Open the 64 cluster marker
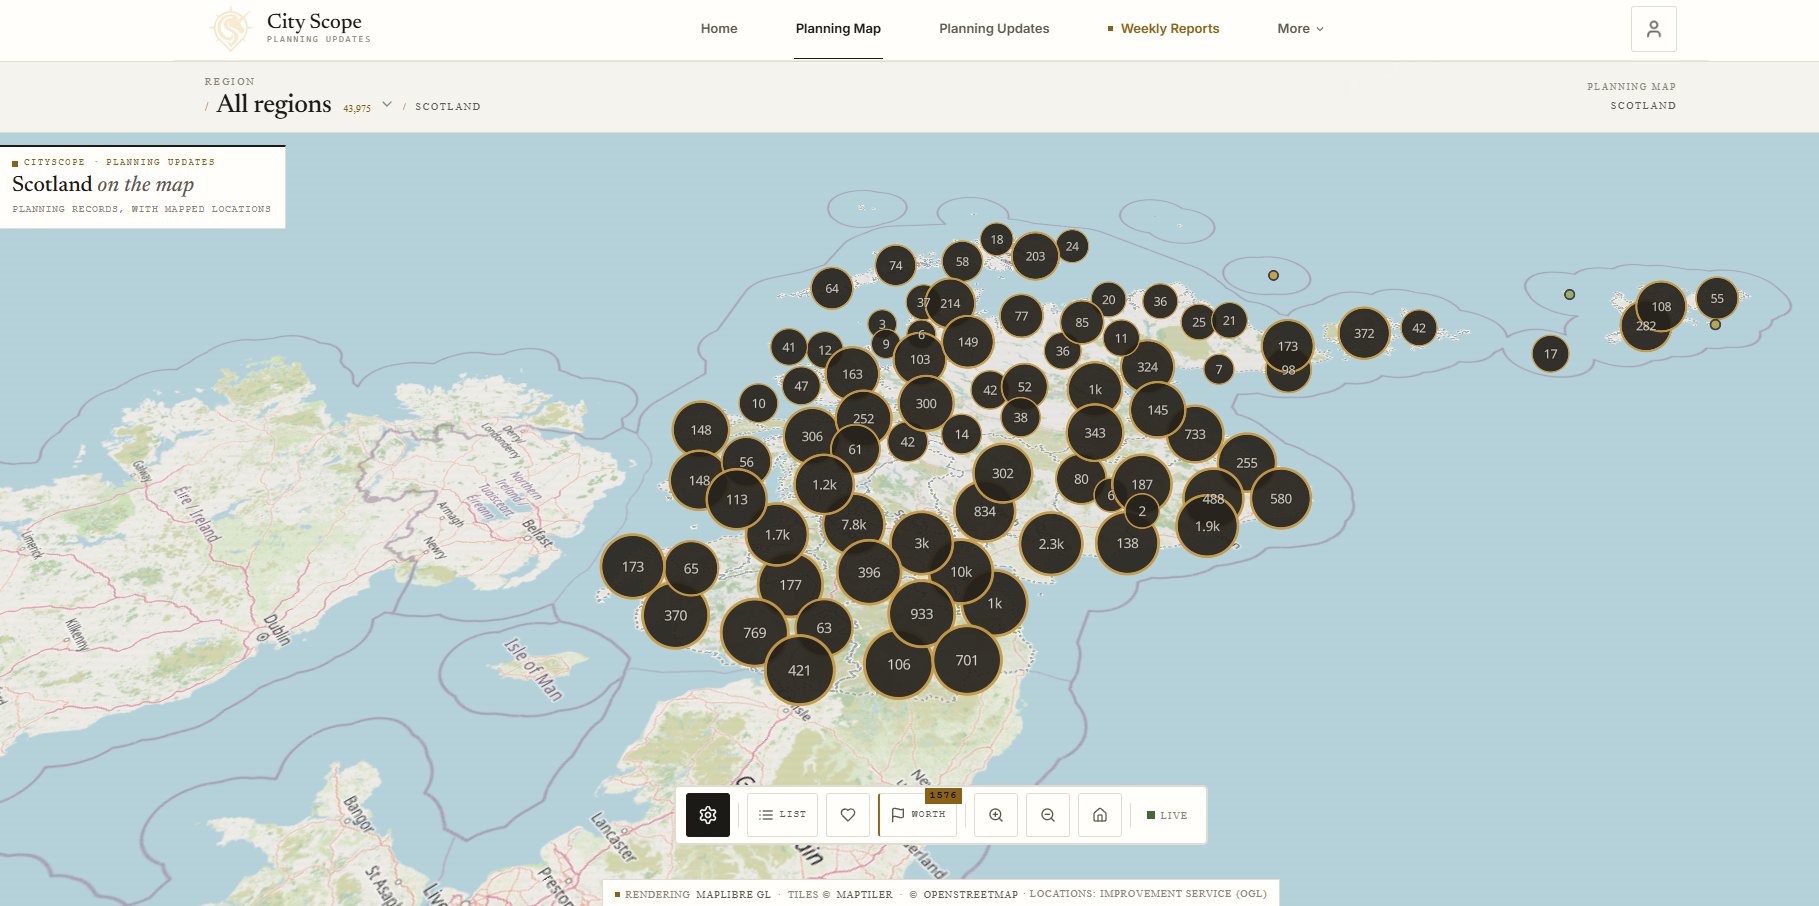 pyautogui.click(x=832, y=288)
